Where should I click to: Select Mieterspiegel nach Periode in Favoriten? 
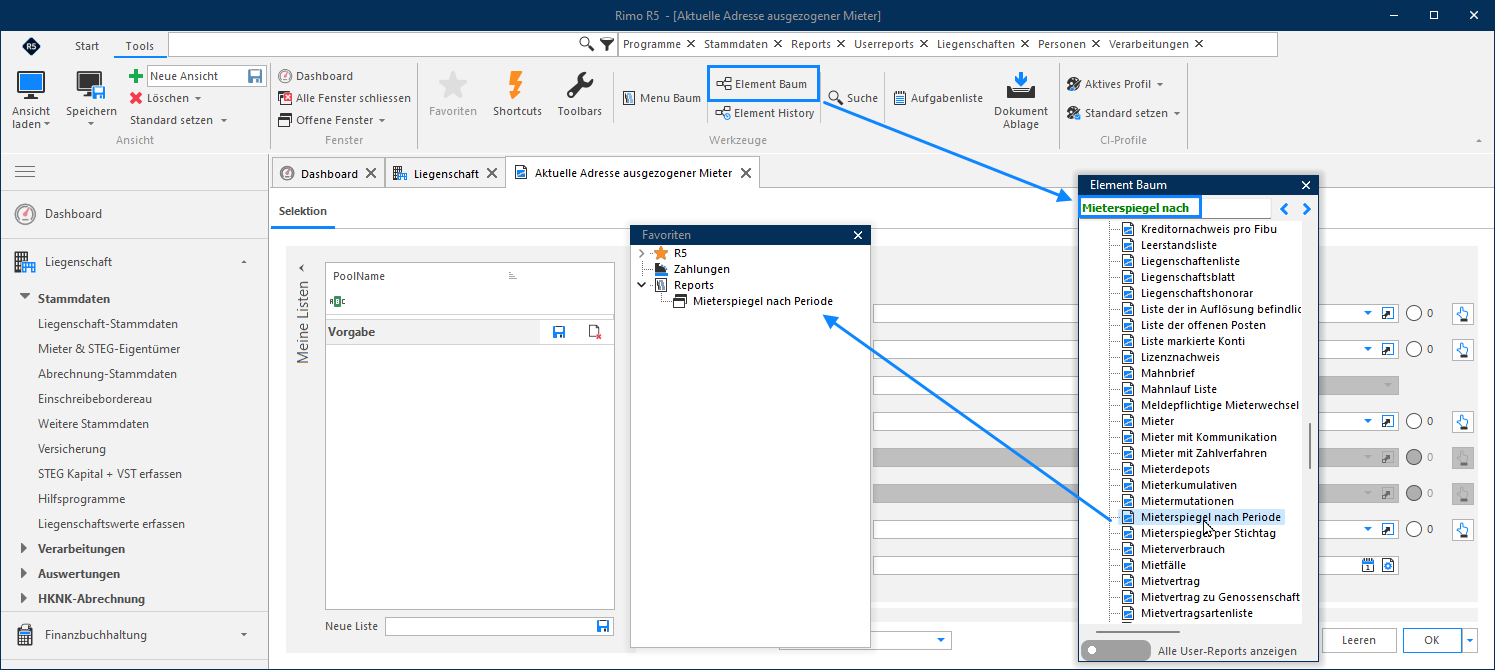pos(762,301)
